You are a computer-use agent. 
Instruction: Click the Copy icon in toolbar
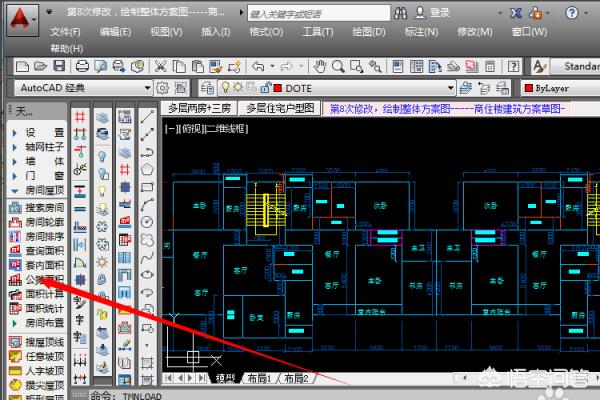click(179, 67)
